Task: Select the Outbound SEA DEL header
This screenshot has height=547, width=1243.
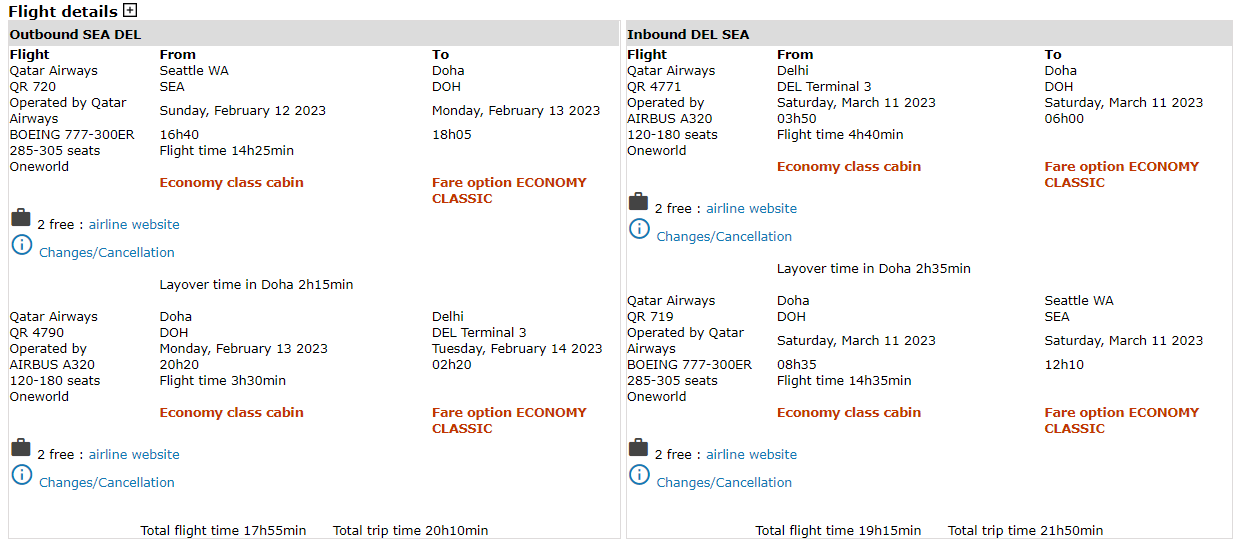Action: tap(75, 34)
